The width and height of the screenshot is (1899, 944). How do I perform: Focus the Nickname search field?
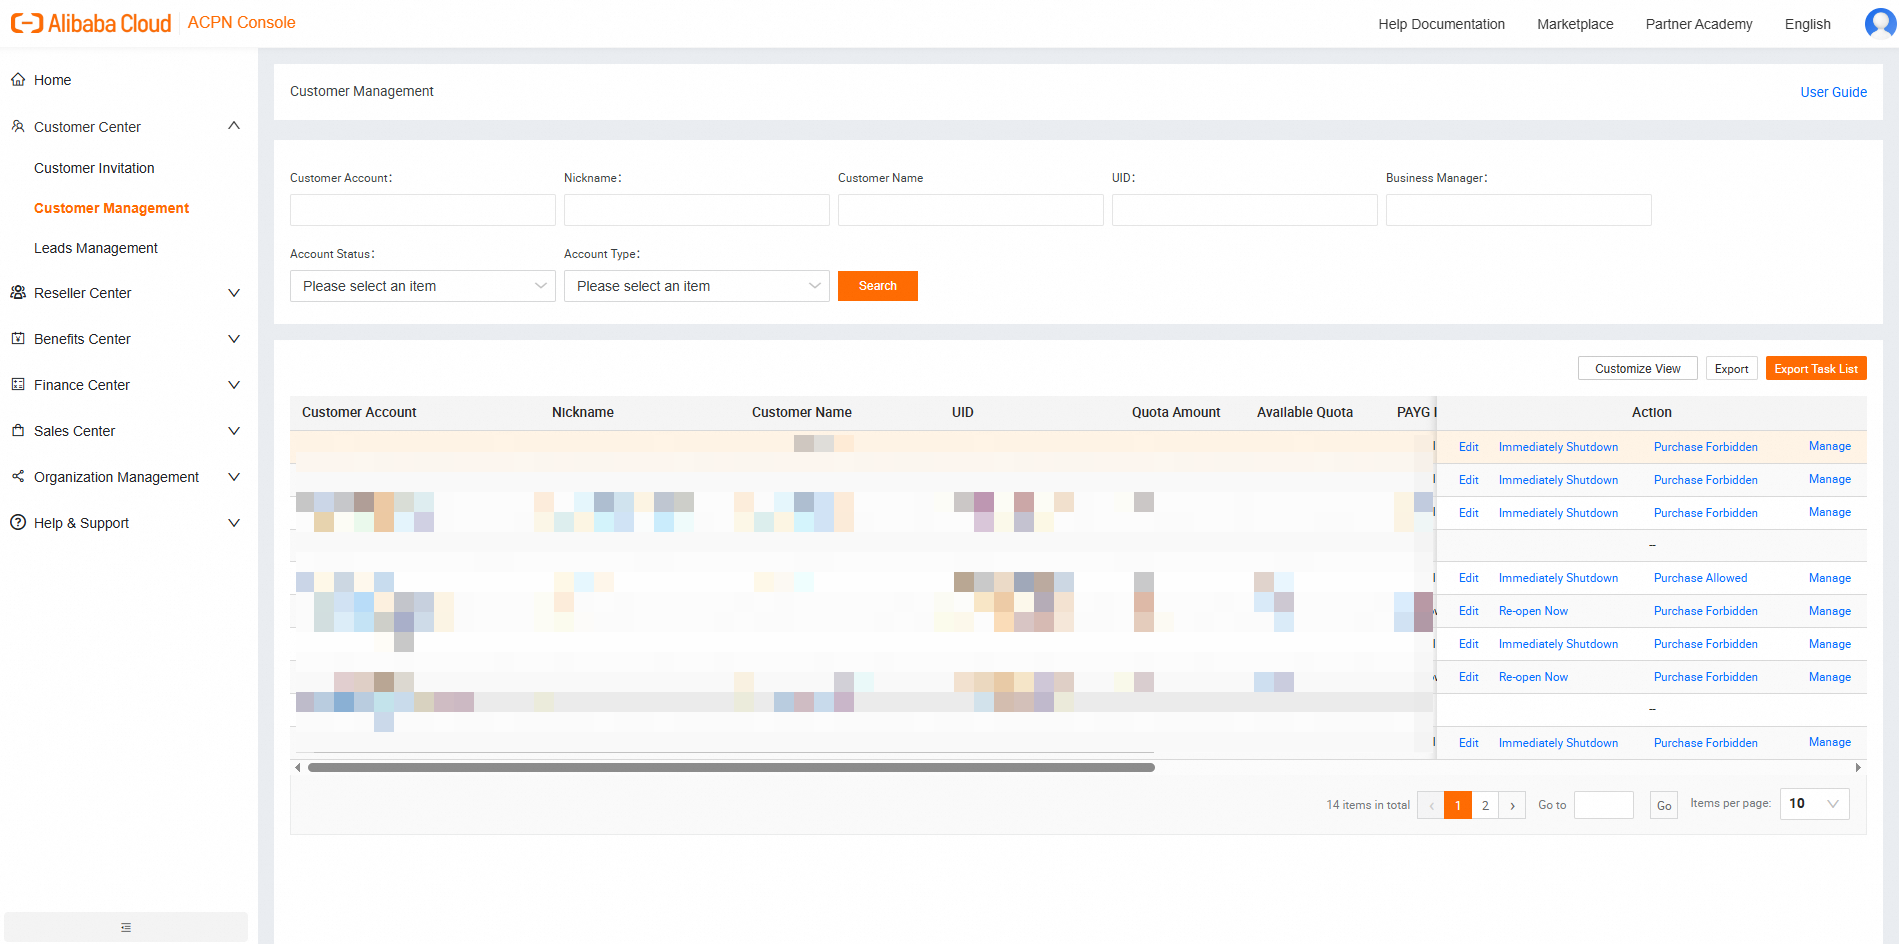[697, 210]
